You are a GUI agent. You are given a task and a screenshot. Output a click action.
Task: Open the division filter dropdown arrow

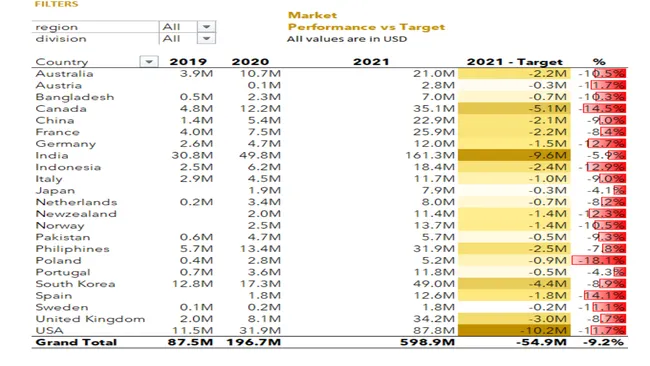206,39
